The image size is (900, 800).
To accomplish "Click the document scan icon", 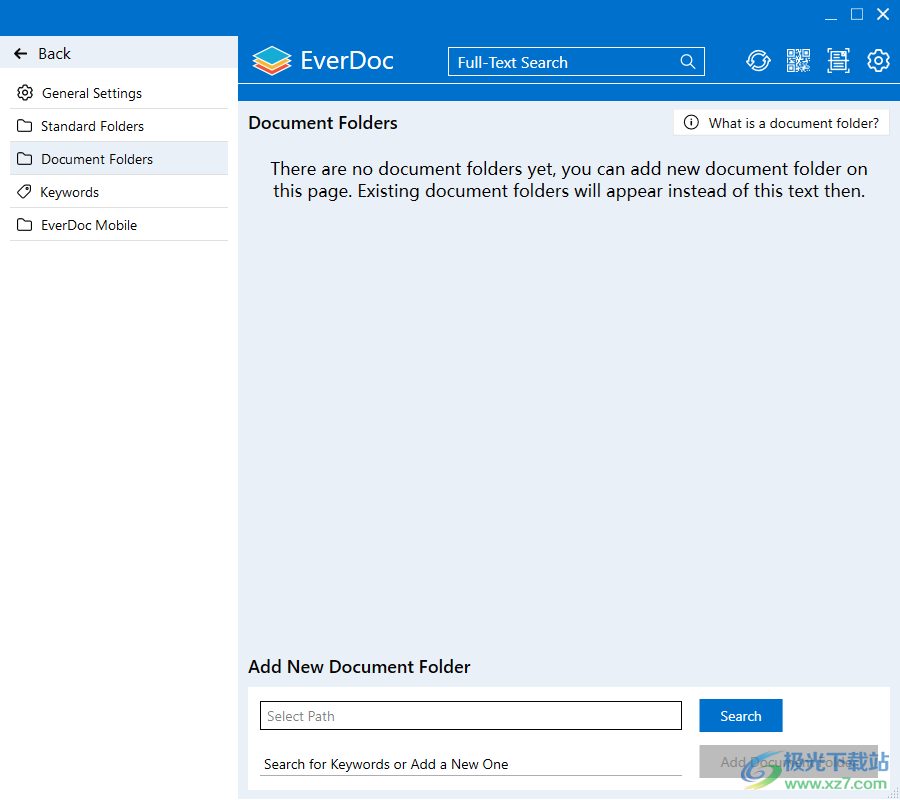I will point(838,61).
